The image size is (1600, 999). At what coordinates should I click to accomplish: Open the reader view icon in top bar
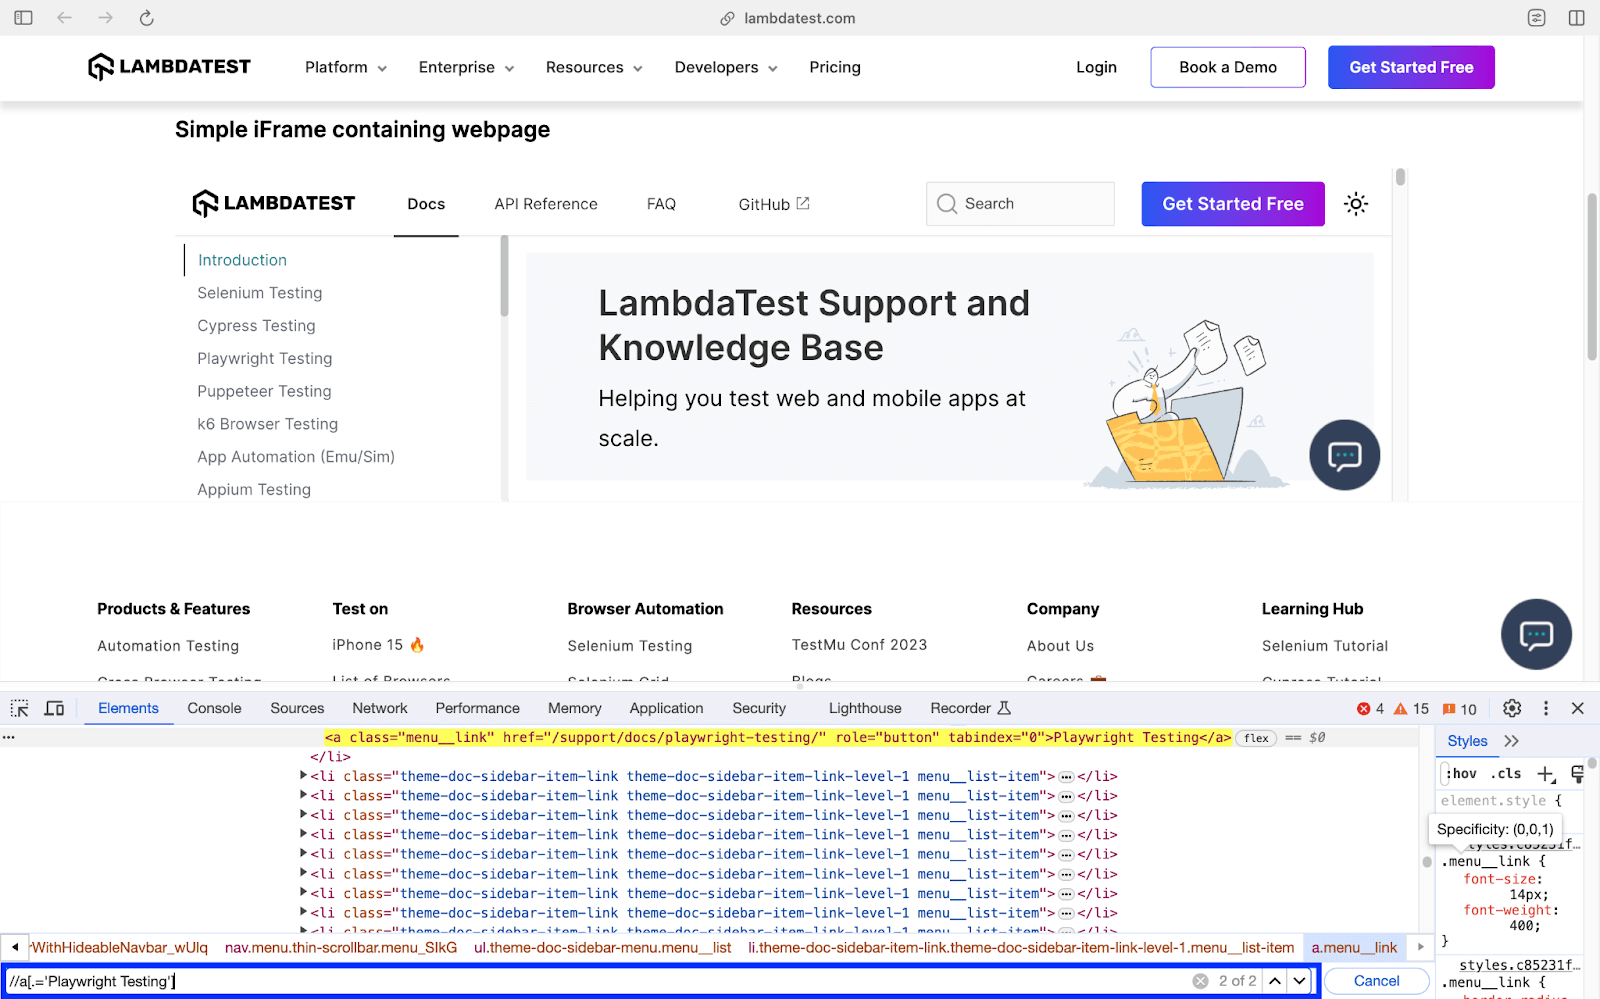pos(1537,18)
